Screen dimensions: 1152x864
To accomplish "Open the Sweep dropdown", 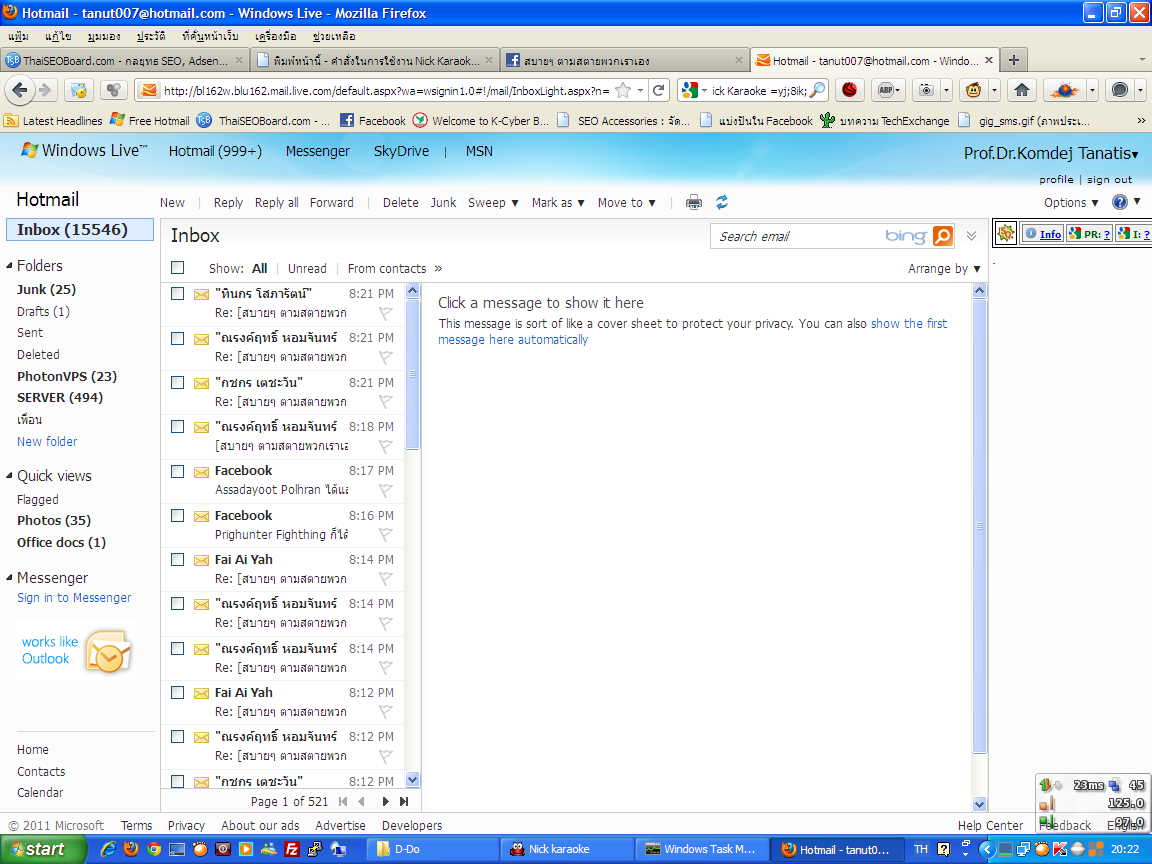I will 493,203.
